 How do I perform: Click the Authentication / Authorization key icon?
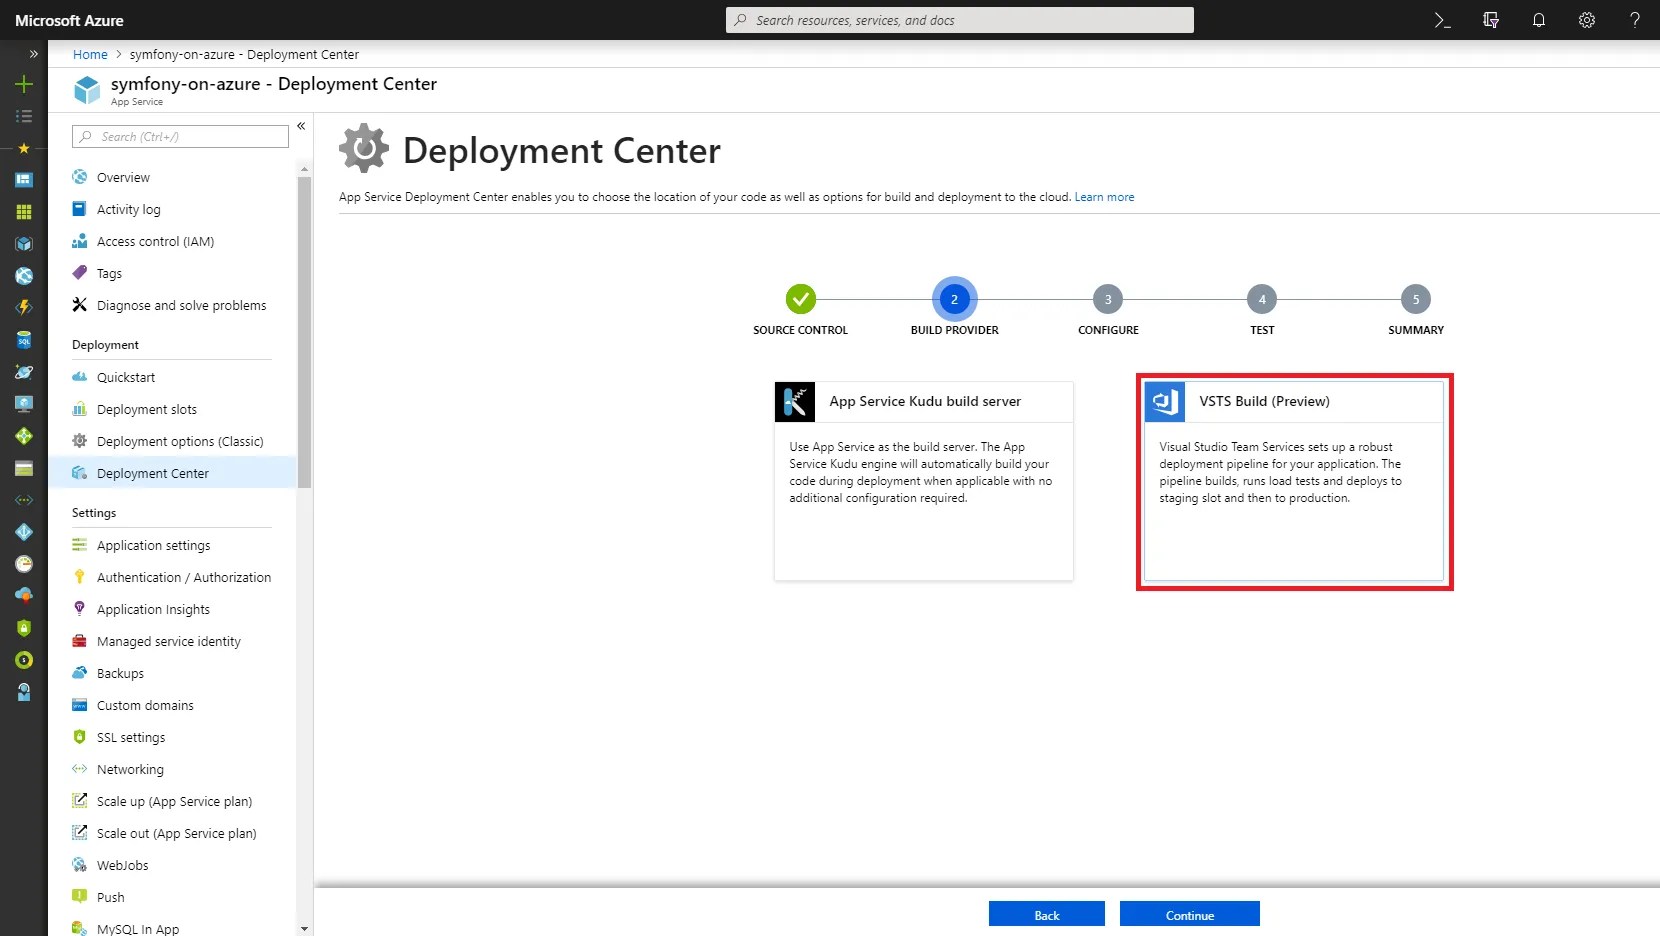[x=80, y=577]
